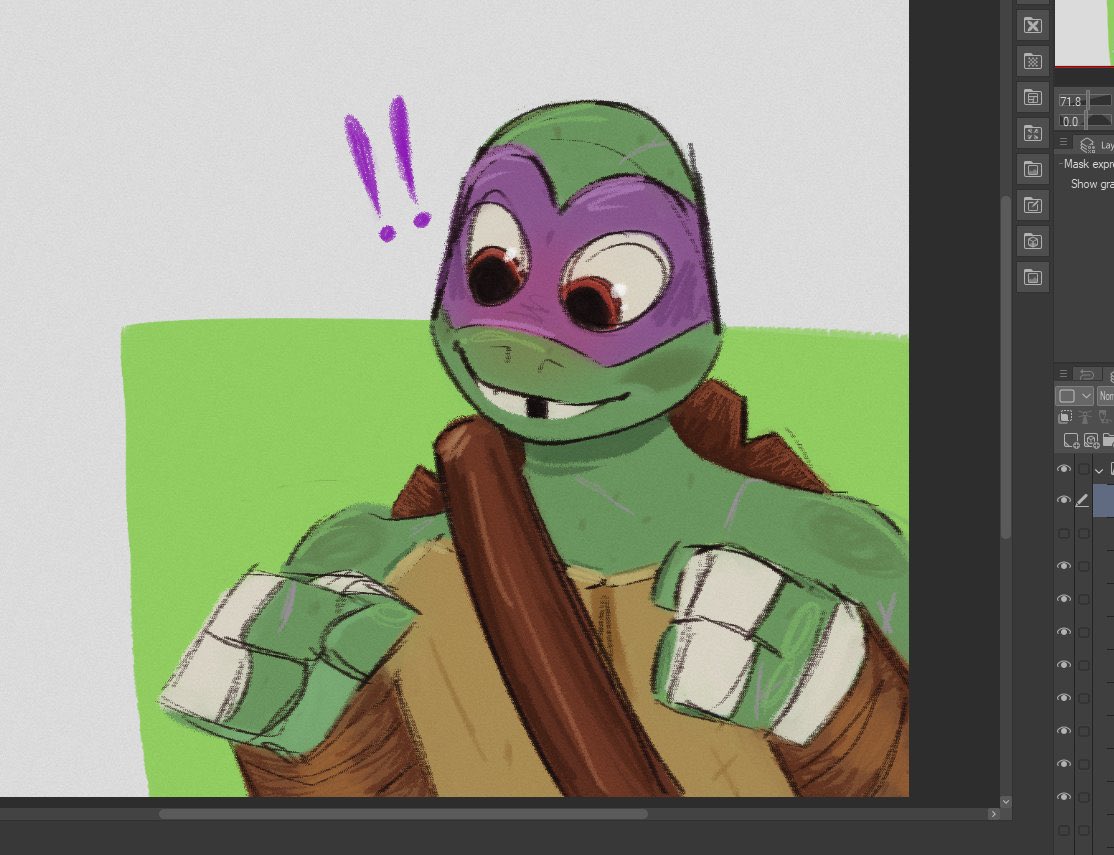Click the Navigator zoom slider showing 71.8
The width and height of the screenshot is (1114, 855).
[x=1085, y=102]
